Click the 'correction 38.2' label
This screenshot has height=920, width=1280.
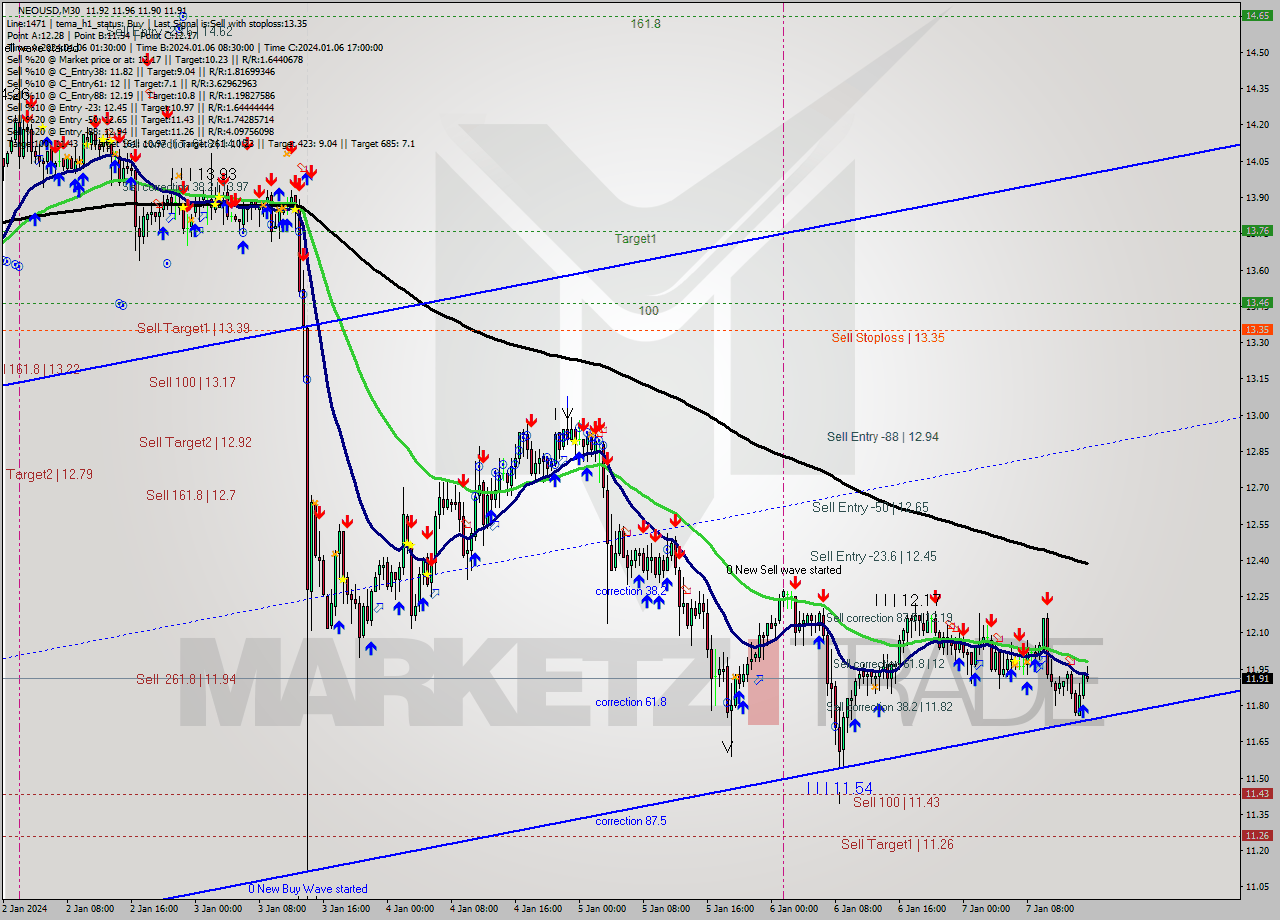pyautogui.click(x=630, y=591)
